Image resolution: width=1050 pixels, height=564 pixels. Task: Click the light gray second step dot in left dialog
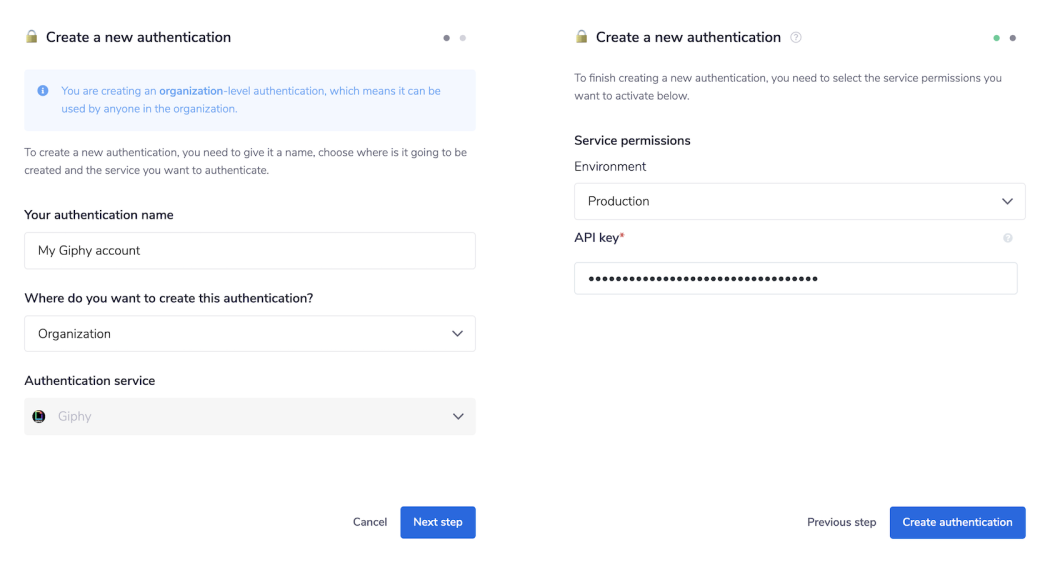[x=462, y=38]
